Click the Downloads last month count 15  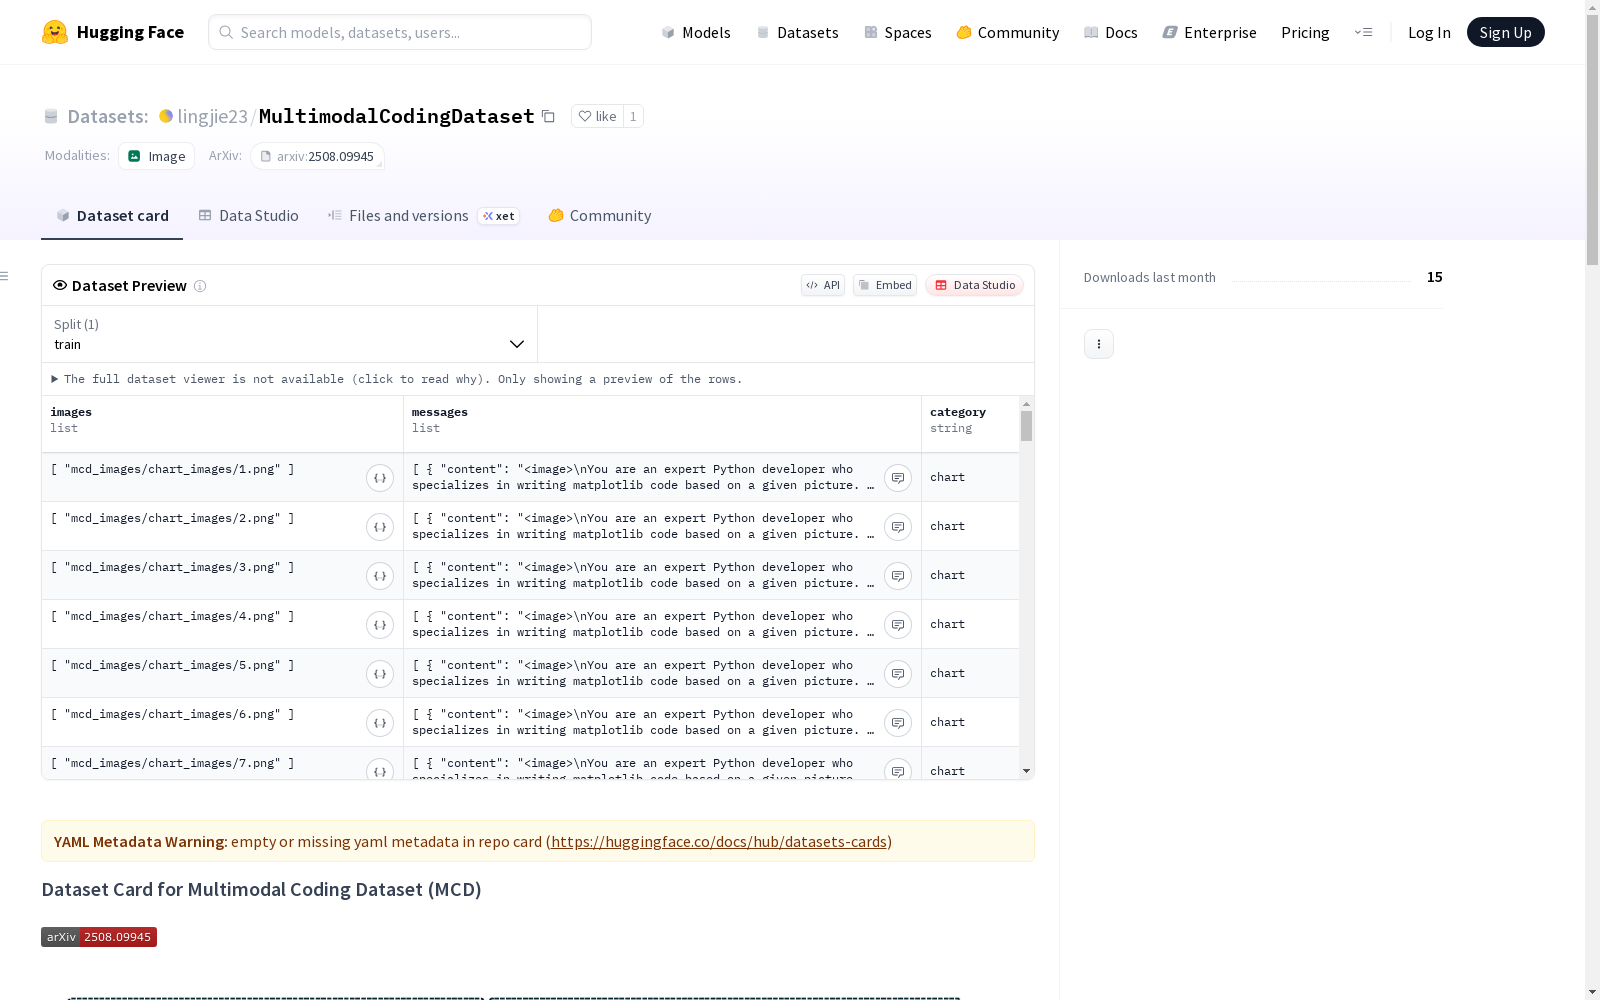[x=1435, y=277]
